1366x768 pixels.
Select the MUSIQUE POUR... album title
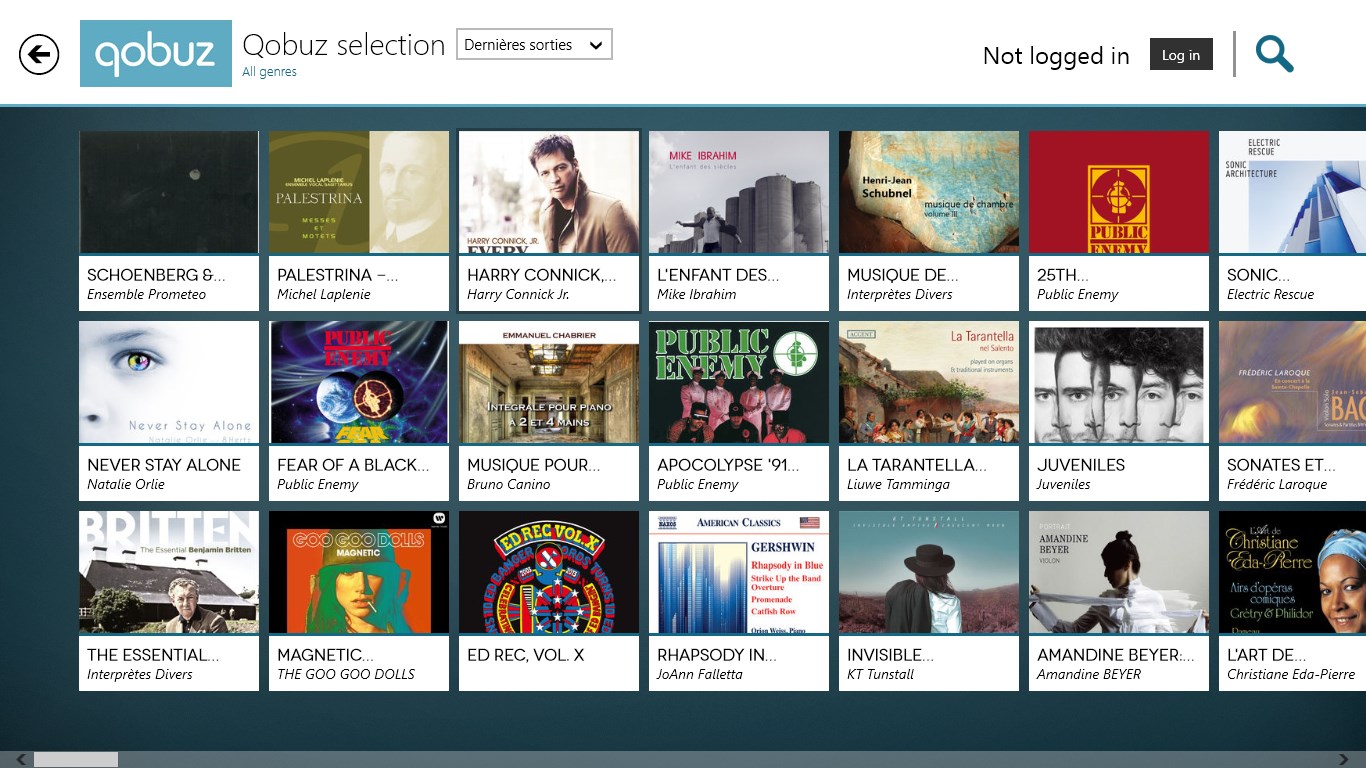point(534,465)
